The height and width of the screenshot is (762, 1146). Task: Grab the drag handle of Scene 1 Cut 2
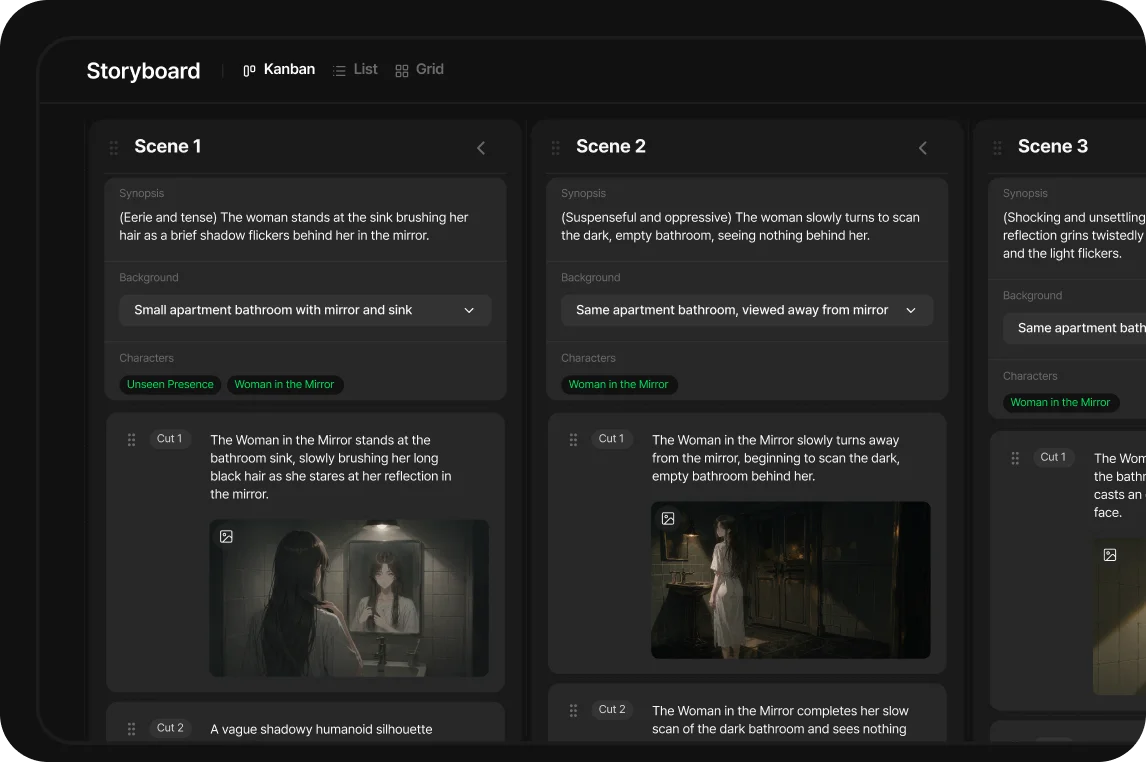pos(132,729)
